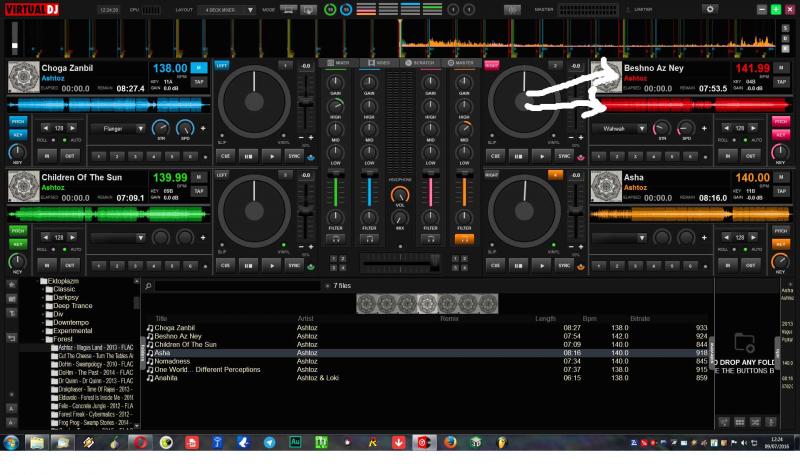This screenshot has height=475, width=800.
Task: Switch to the MIXER tab
Action: (x=338, y=63)
